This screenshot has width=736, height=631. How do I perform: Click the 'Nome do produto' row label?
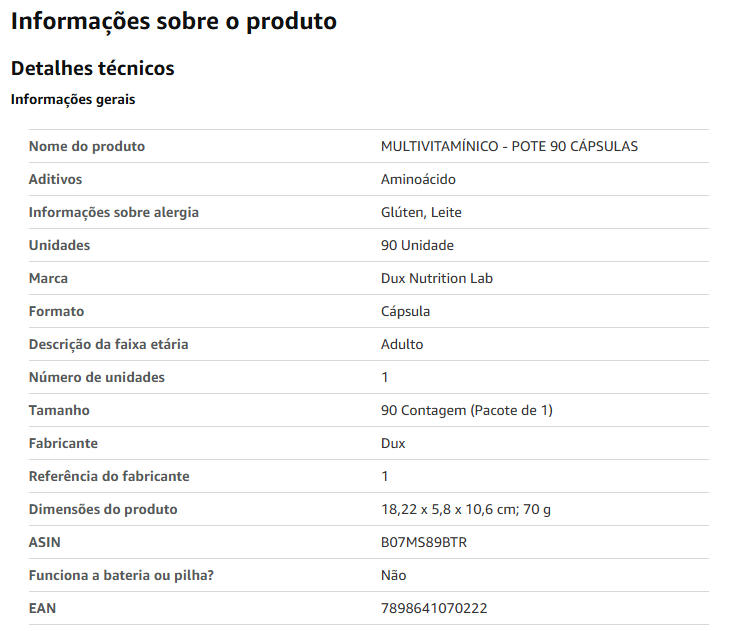(x=87, y=146)
